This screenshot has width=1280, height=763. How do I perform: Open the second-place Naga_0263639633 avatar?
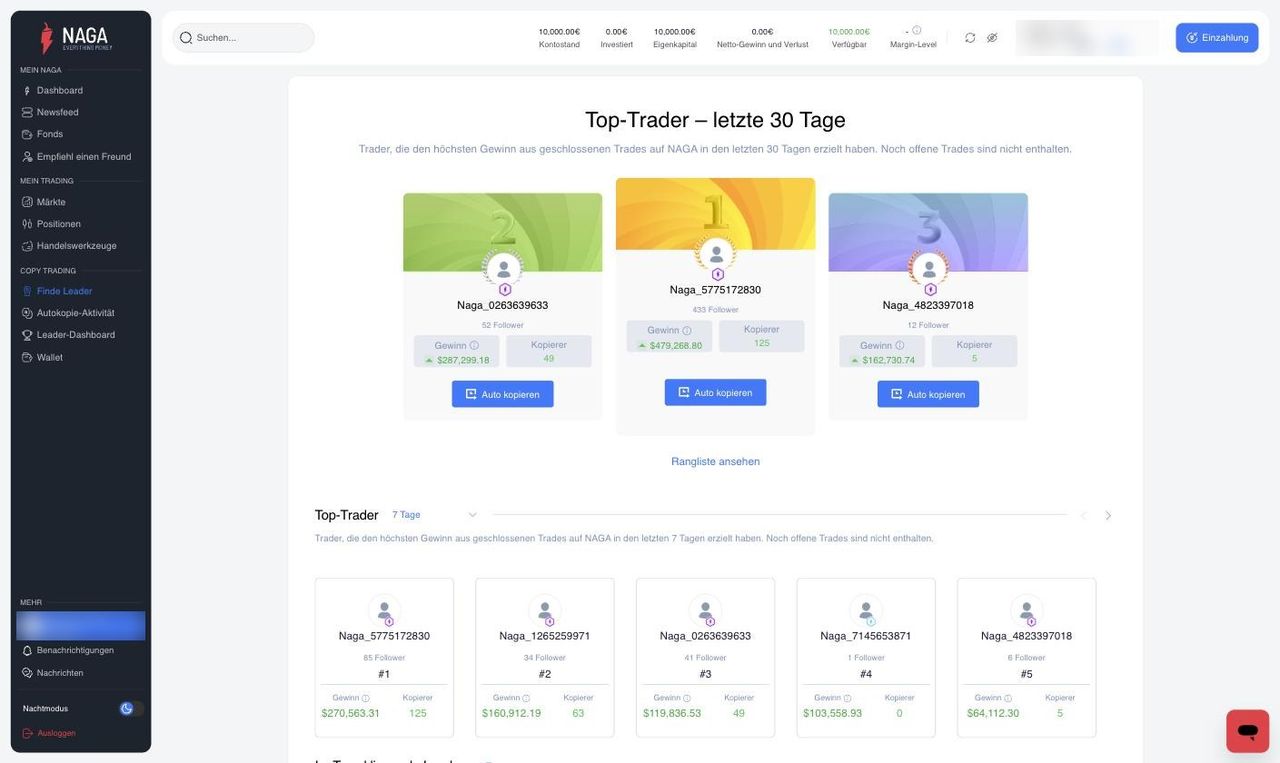(503, 269)
